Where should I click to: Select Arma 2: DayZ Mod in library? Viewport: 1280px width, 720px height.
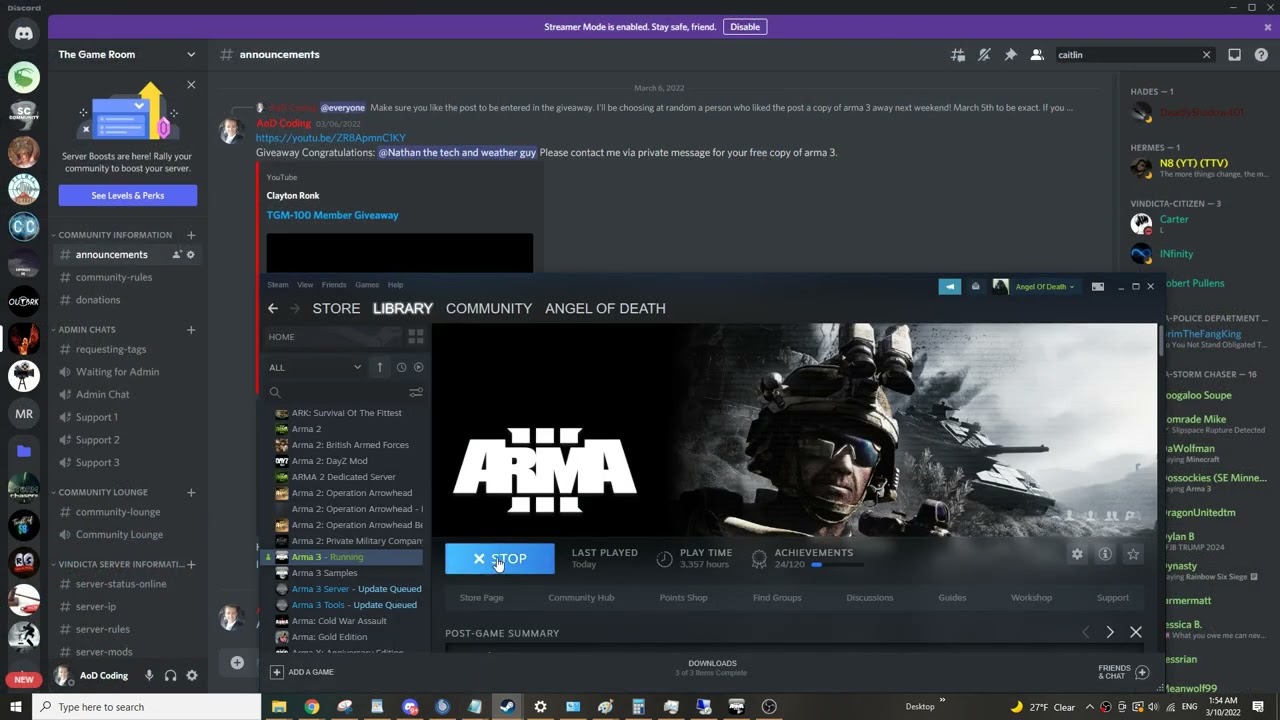coord(329,461)
